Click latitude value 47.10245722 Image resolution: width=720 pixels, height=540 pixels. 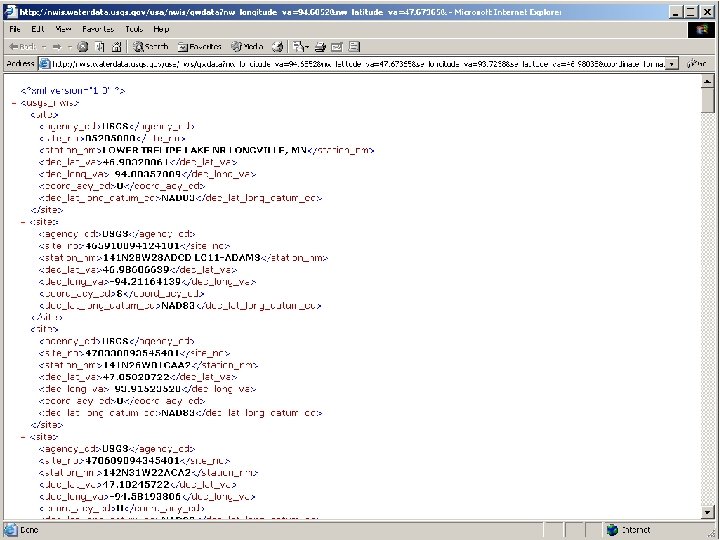135,484
